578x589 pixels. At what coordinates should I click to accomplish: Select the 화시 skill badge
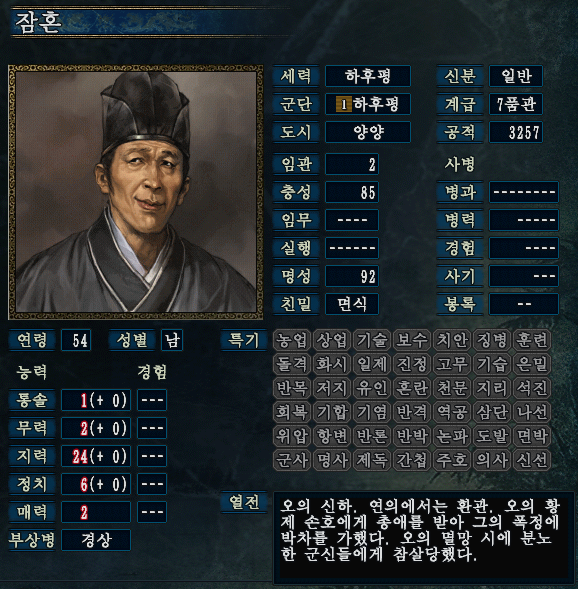[x=332, y=364]
